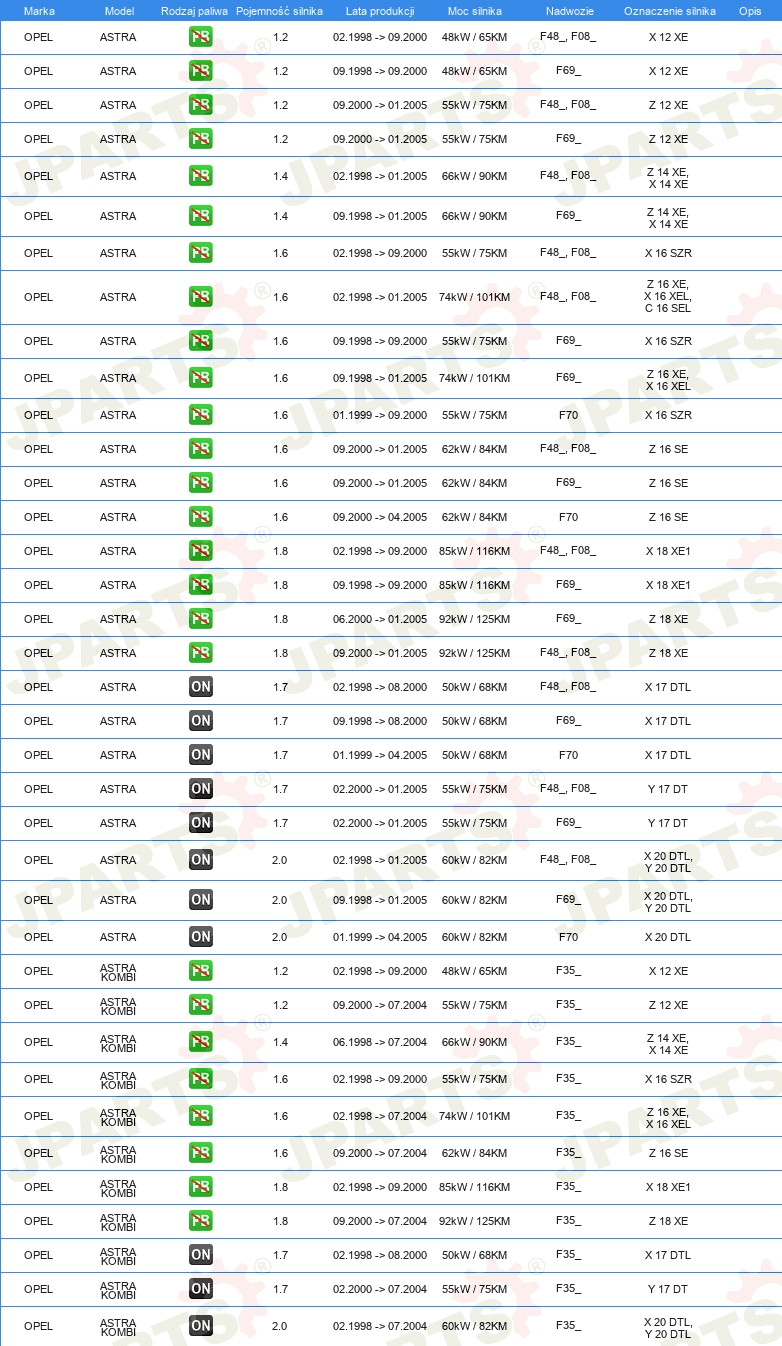782x1346 pixels.
Task: Click the Marka column header
Action: tap(39, 10)
